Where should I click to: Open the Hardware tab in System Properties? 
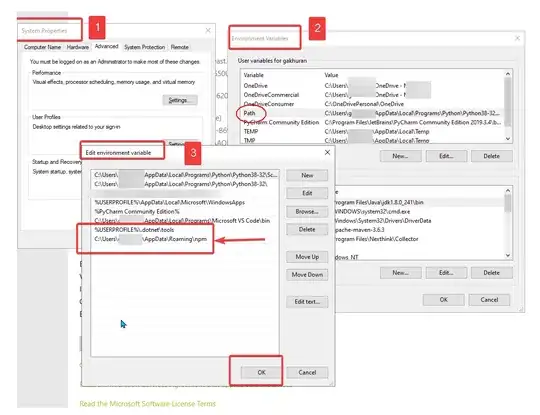(78, 47)
